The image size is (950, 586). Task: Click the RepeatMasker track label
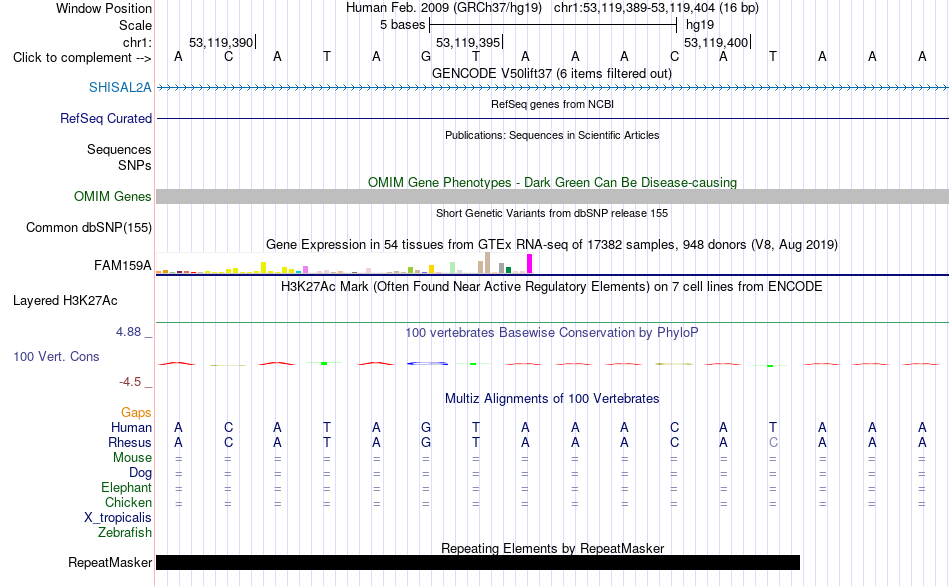[110, 562]
